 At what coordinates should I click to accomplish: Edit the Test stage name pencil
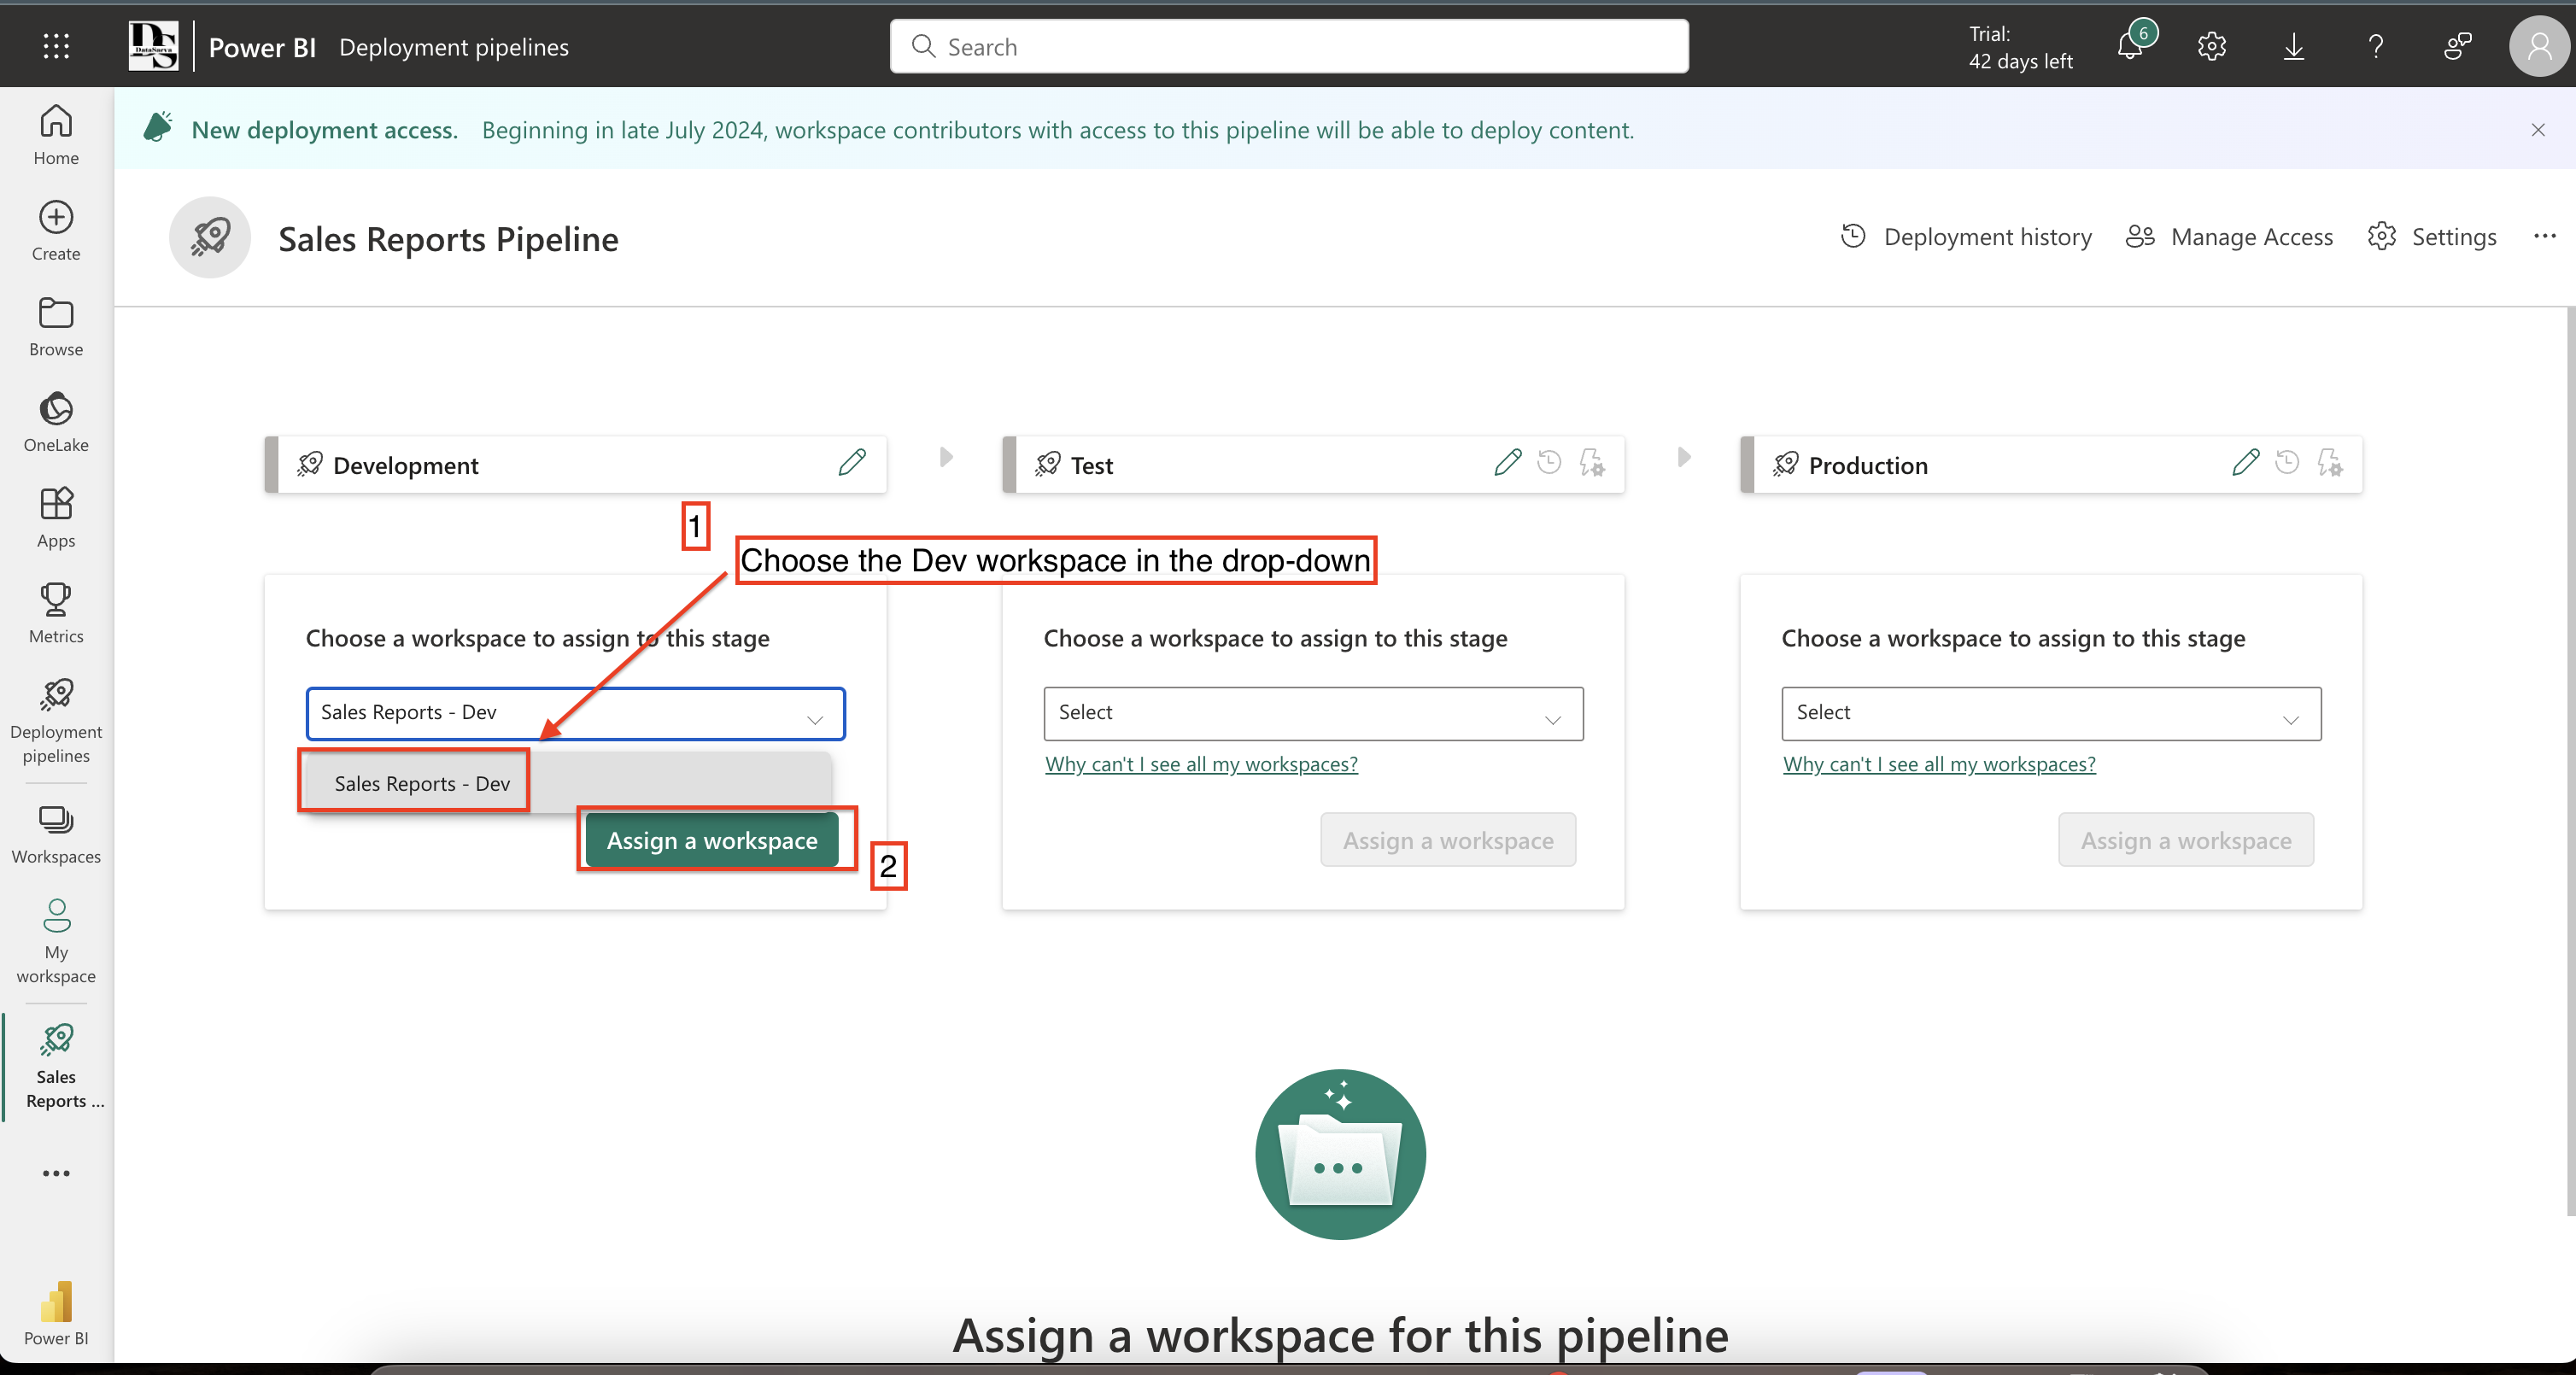[x=1507, y=463]
